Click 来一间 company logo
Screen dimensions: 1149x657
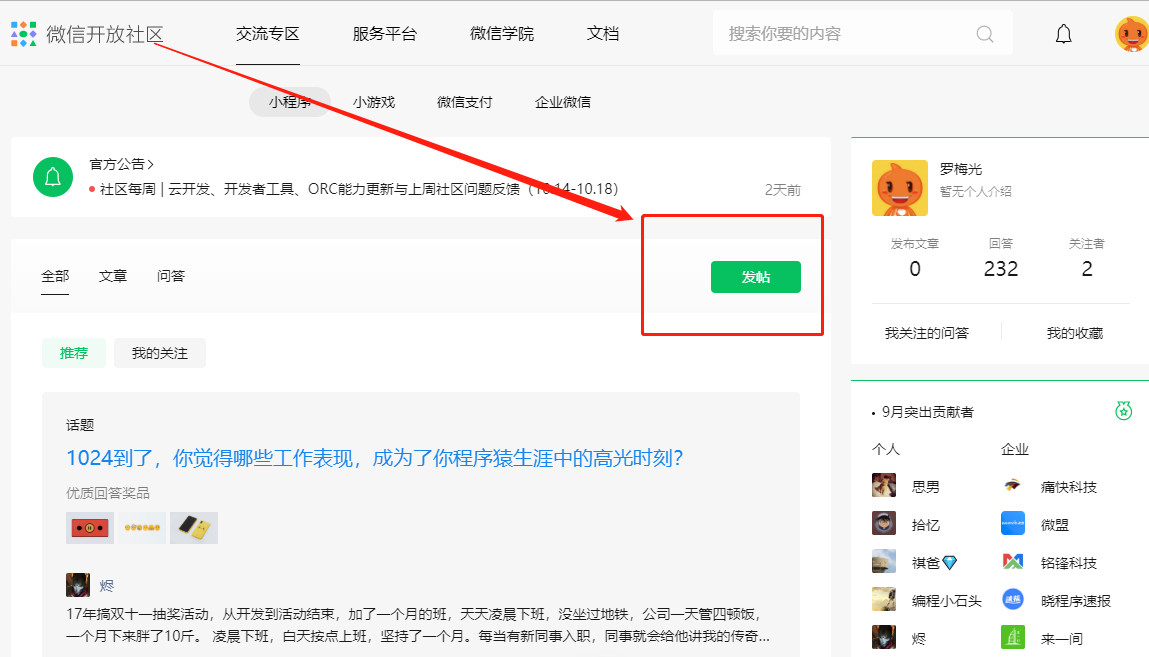1013,637
